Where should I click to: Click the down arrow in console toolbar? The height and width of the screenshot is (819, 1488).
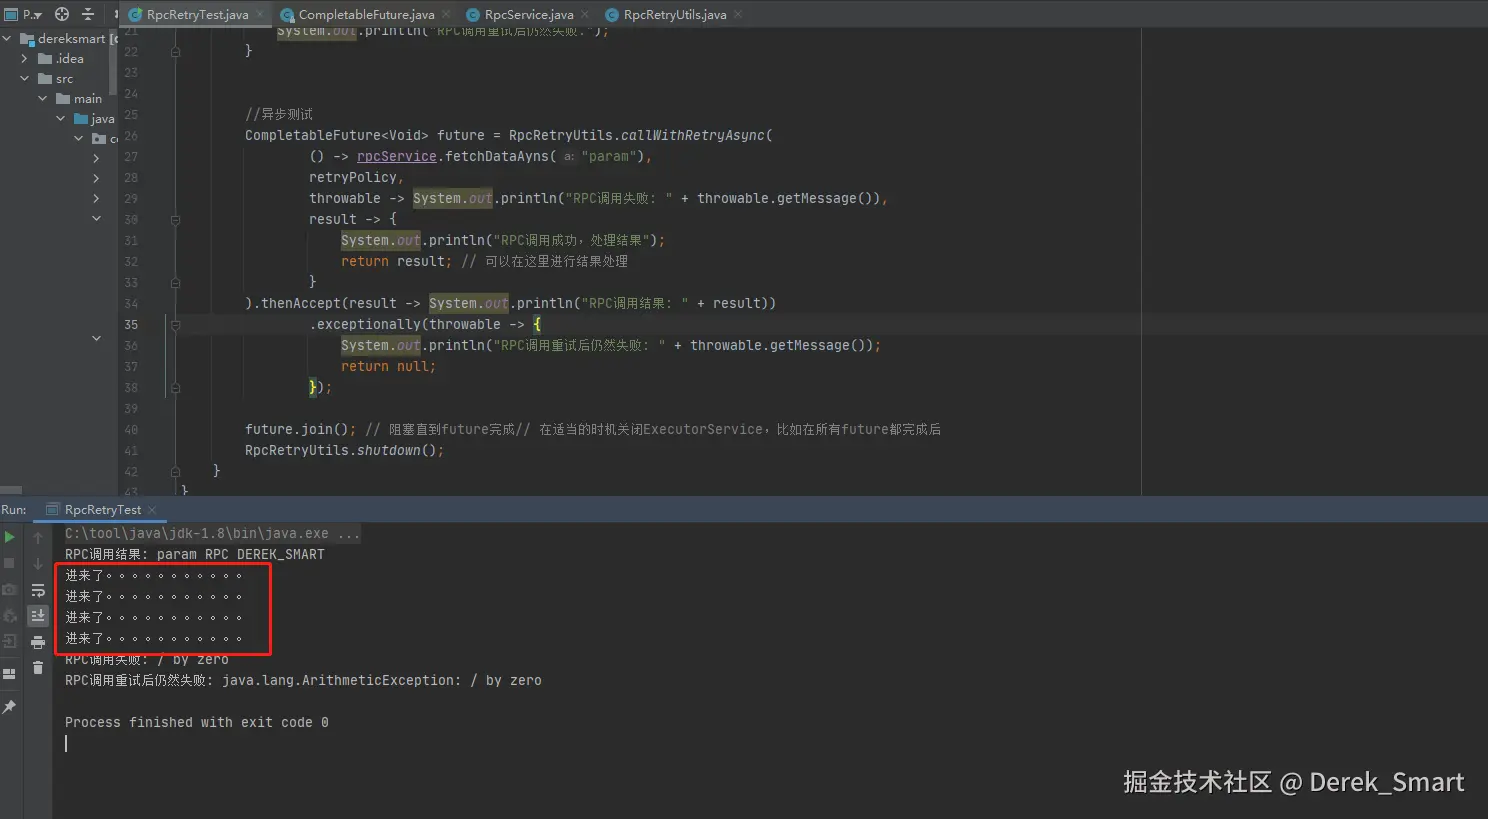point(38,563)
